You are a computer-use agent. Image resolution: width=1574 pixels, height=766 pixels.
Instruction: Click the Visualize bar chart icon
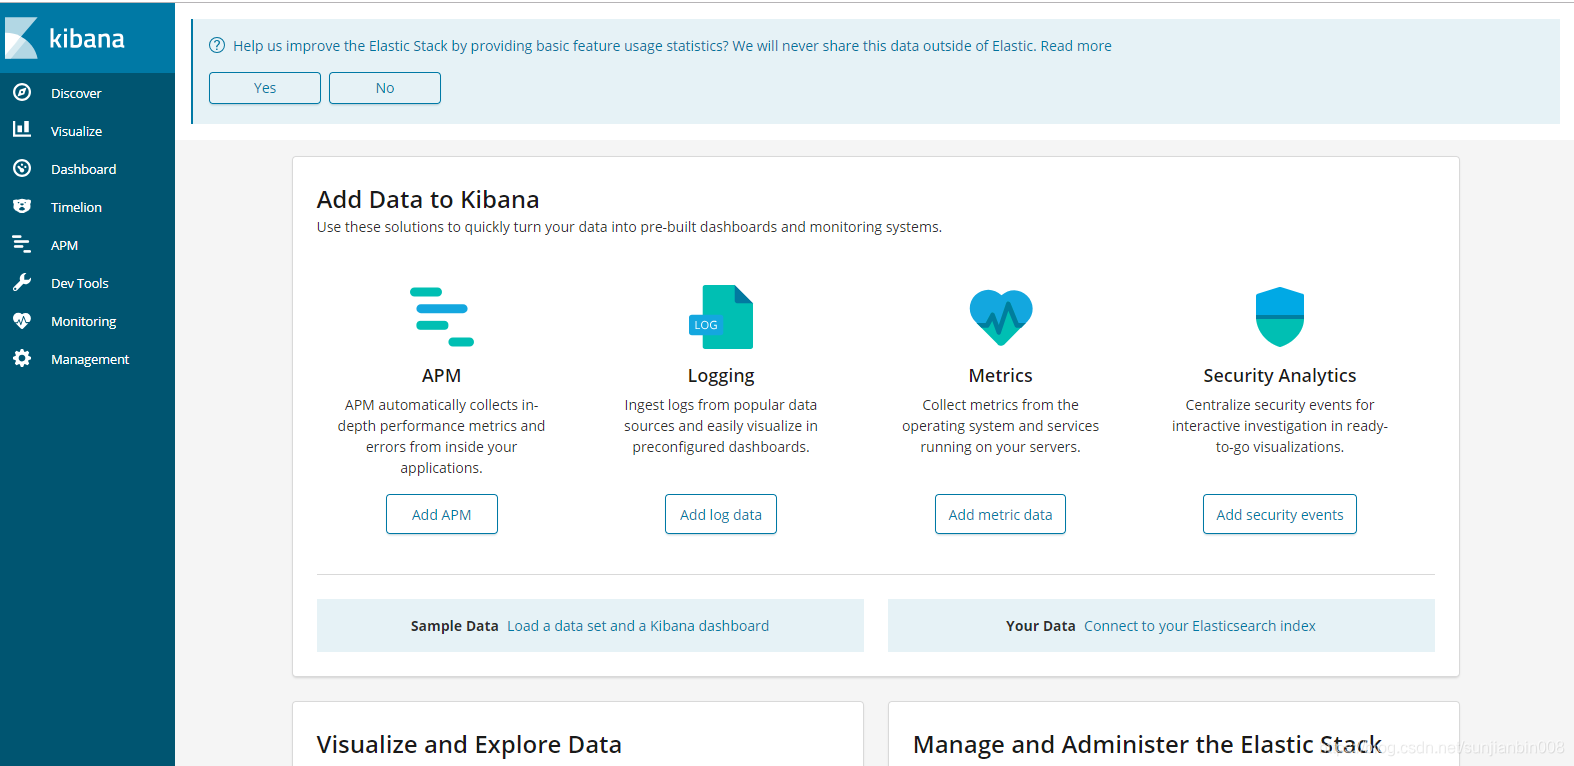pos(22,129)
